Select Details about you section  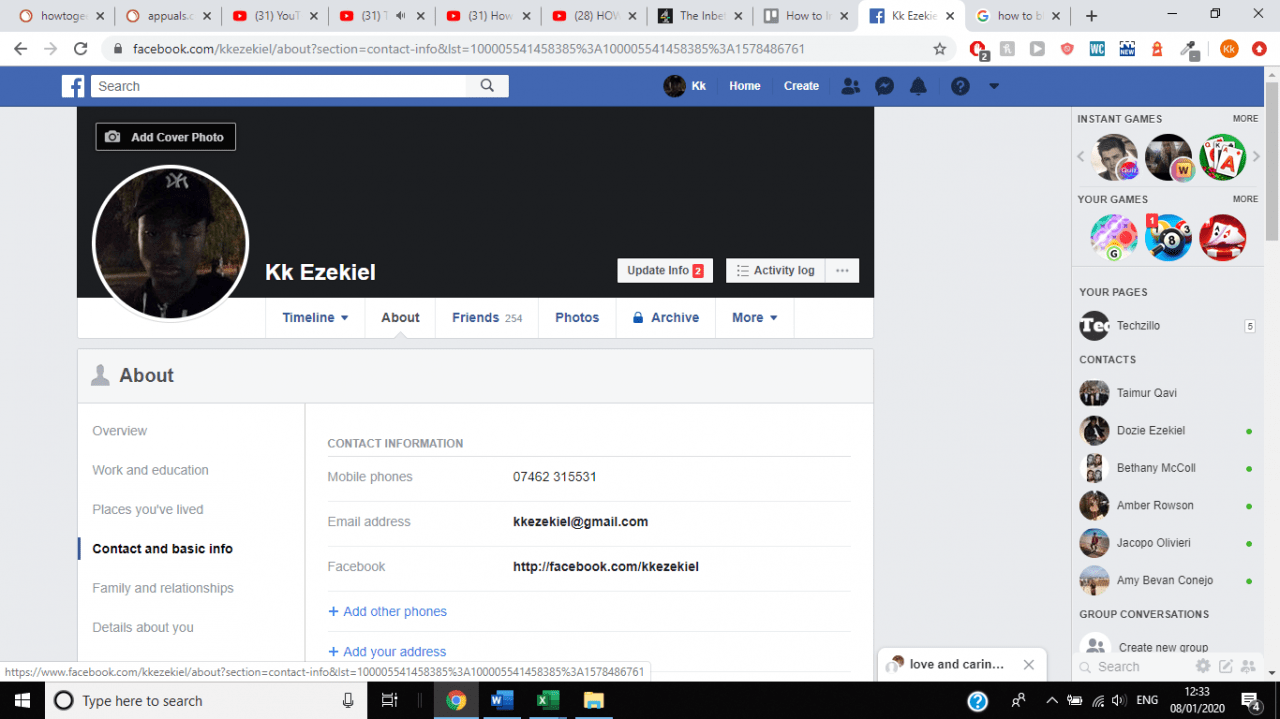(143, 627)
